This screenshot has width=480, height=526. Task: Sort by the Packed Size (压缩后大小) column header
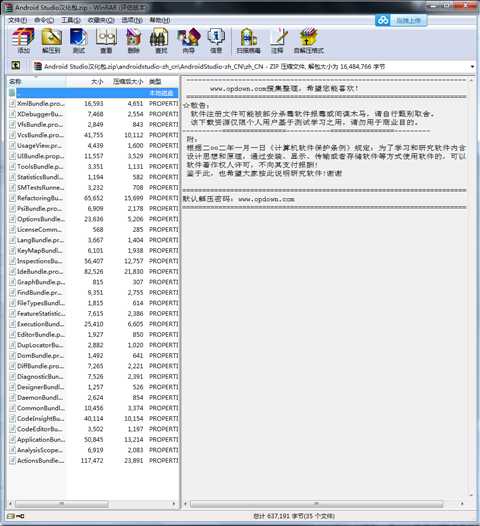(x=126, y=82)
